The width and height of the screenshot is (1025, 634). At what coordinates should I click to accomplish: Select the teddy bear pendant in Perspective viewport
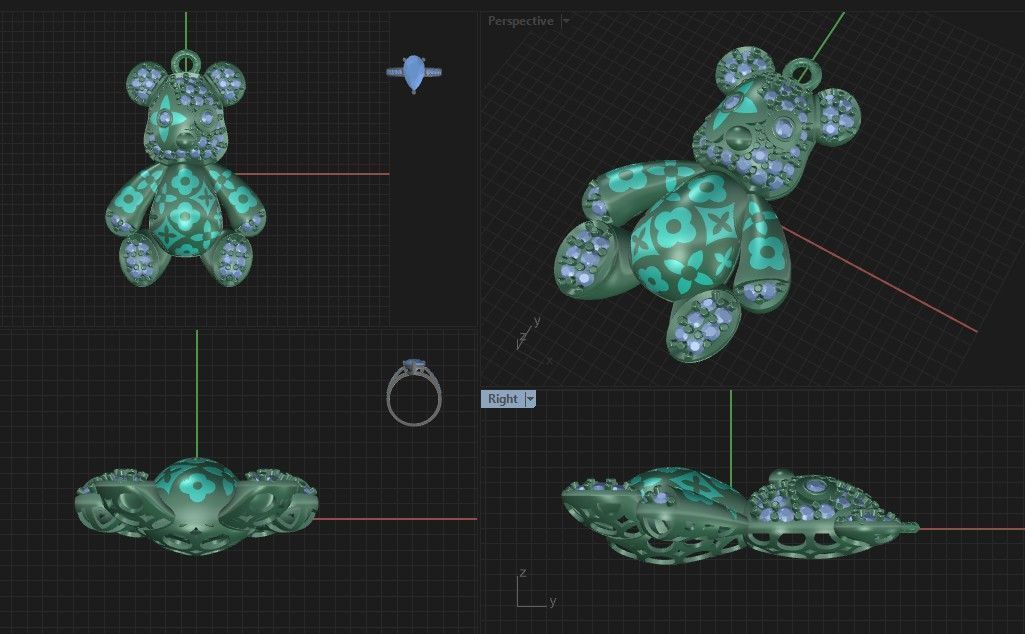pyautogui.click(x=706, y=206)
